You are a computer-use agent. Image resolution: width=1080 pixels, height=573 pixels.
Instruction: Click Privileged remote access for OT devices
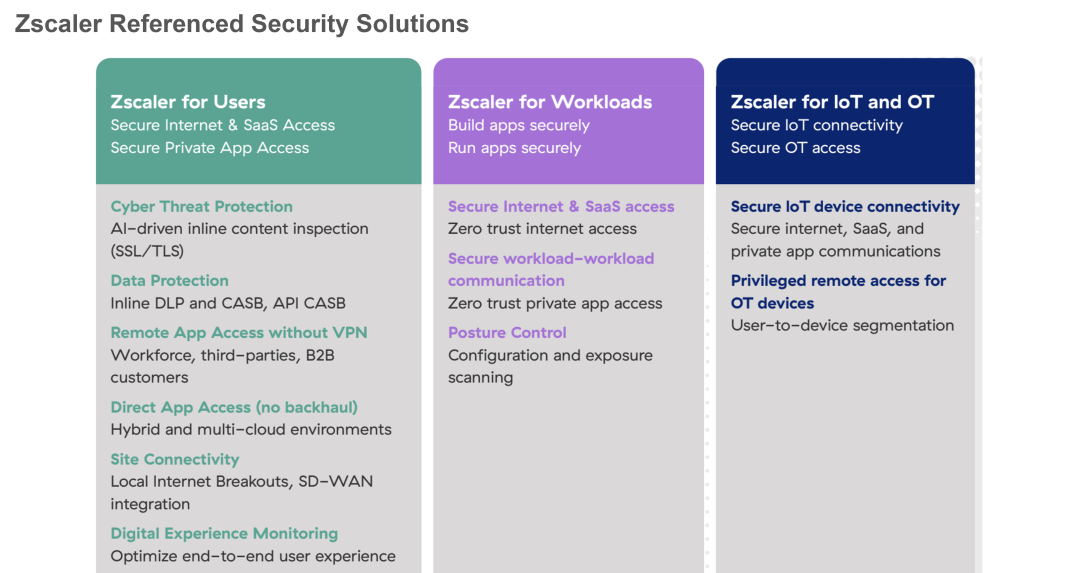point(838,292)
